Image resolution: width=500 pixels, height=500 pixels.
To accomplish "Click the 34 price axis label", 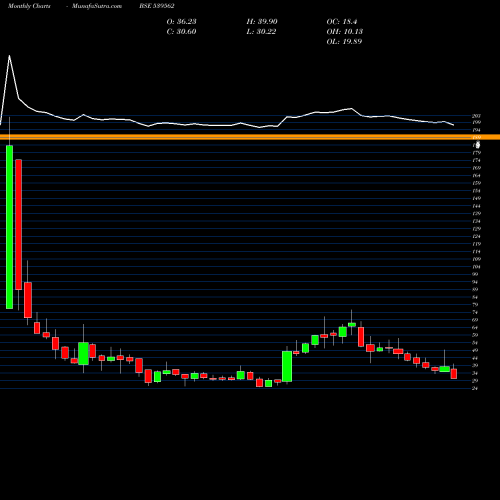I will [475, 373].
